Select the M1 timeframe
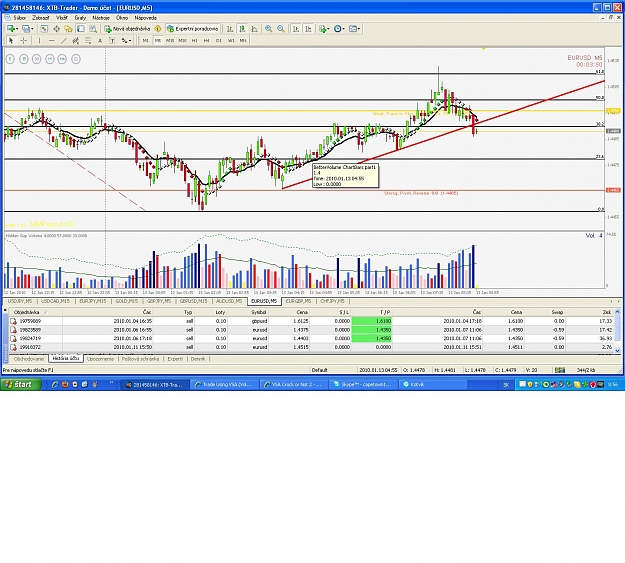The height and width of the screenshot is (563, 625). pos(145,40)
